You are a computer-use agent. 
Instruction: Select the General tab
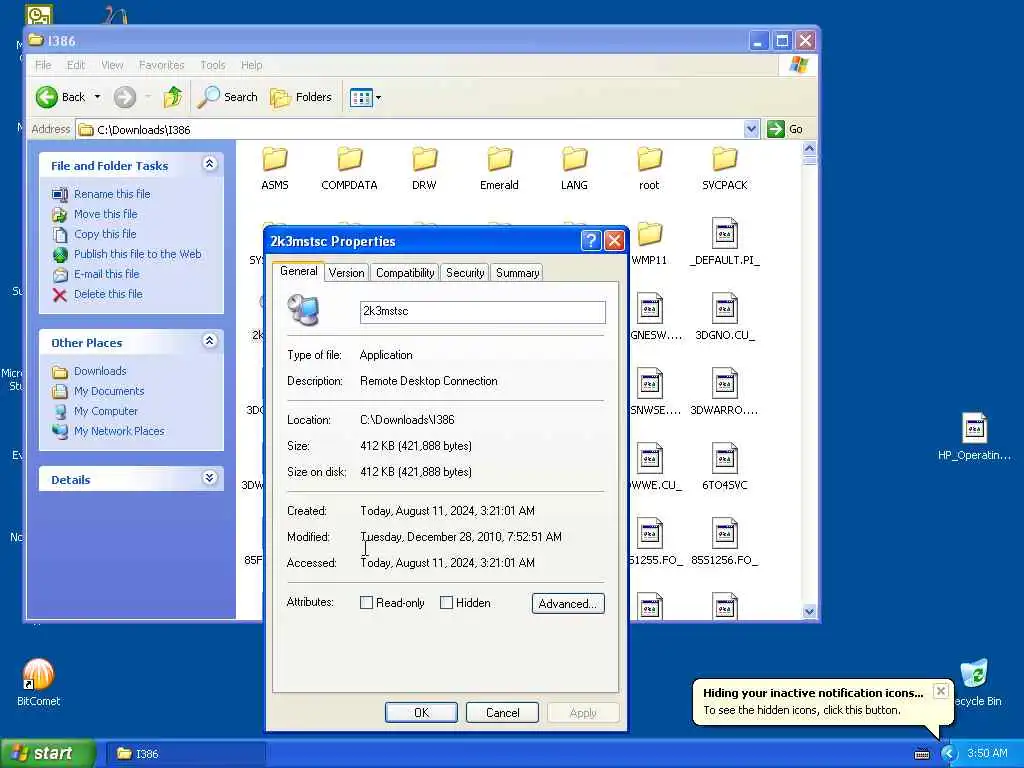coord(298,271)
